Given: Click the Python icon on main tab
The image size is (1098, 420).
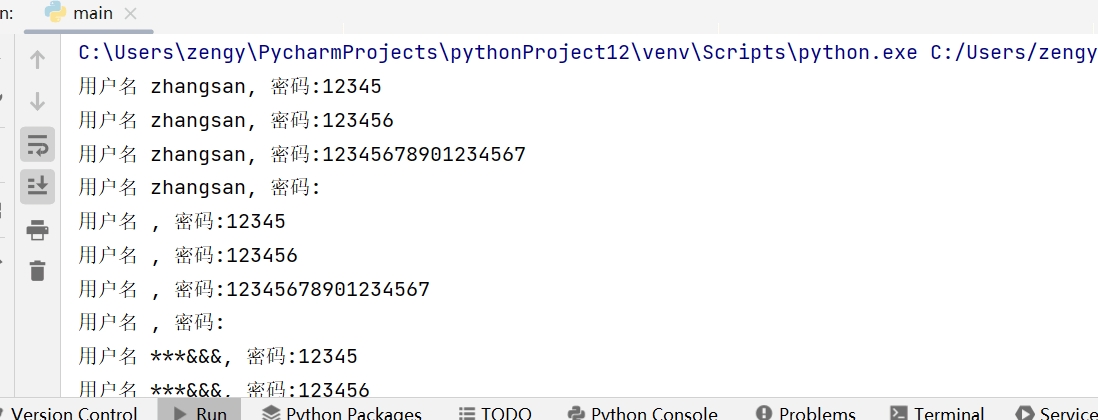Looking at the screenshot, I should 56,14.
